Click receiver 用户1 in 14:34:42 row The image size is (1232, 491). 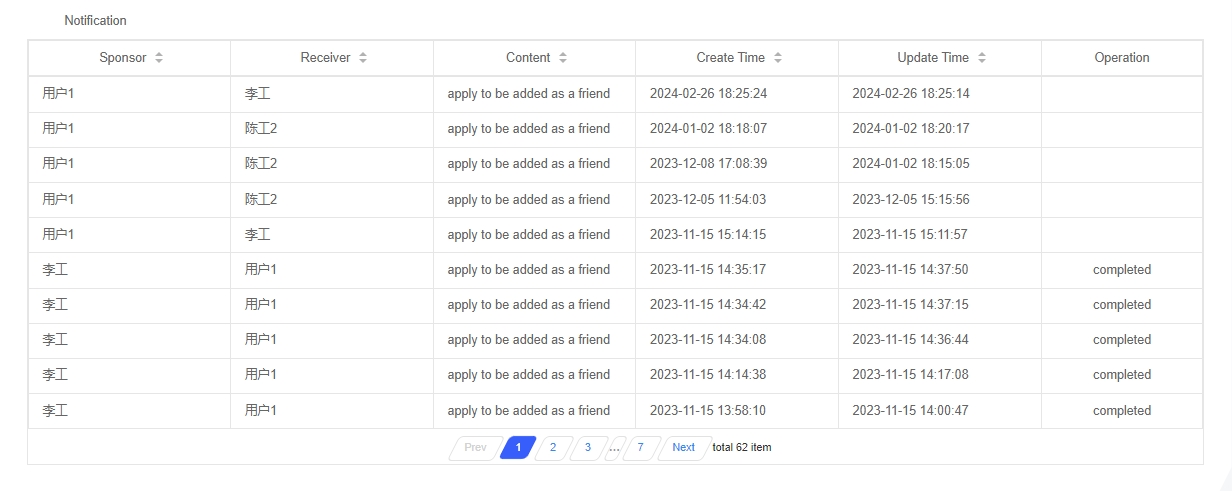click(x=261, y=305)
